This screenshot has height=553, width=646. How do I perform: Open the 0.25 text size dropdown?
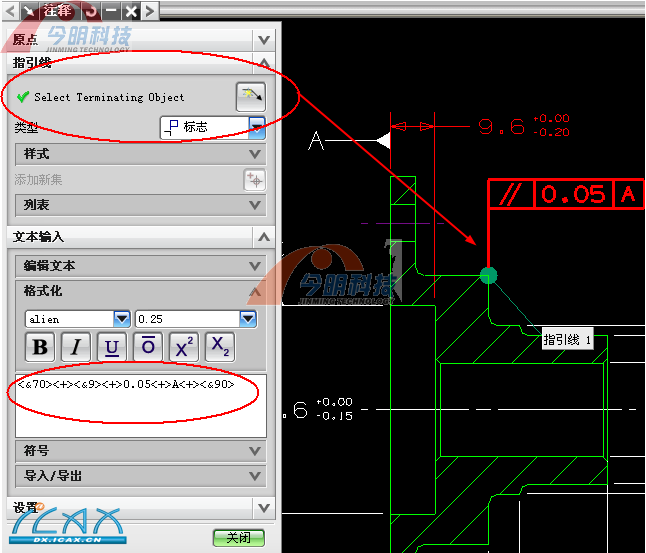tap(248, 319)
